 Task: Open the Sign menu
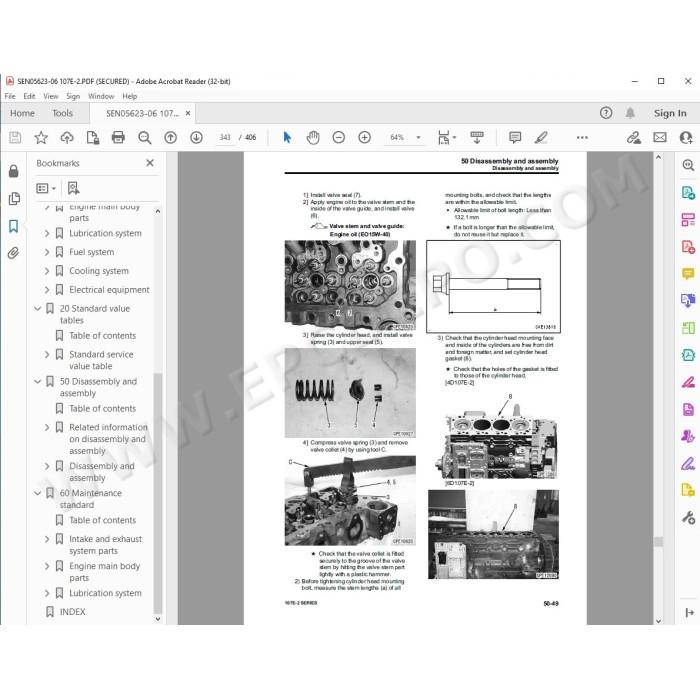[73, 96]
